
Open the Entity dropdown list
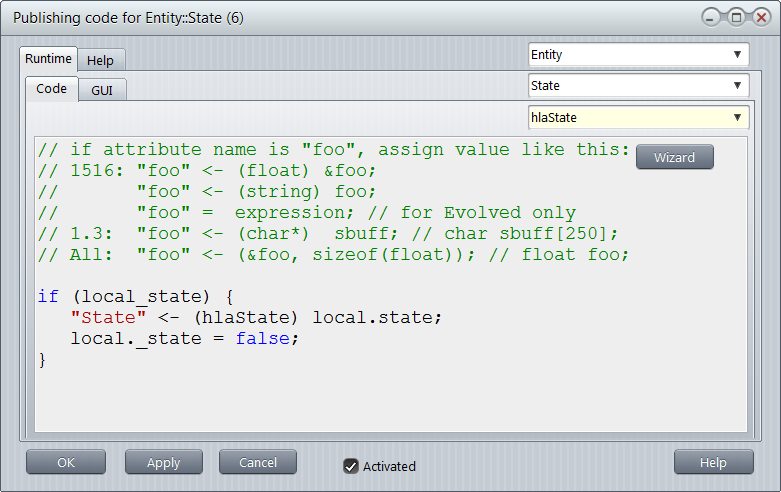coord(638,55)
